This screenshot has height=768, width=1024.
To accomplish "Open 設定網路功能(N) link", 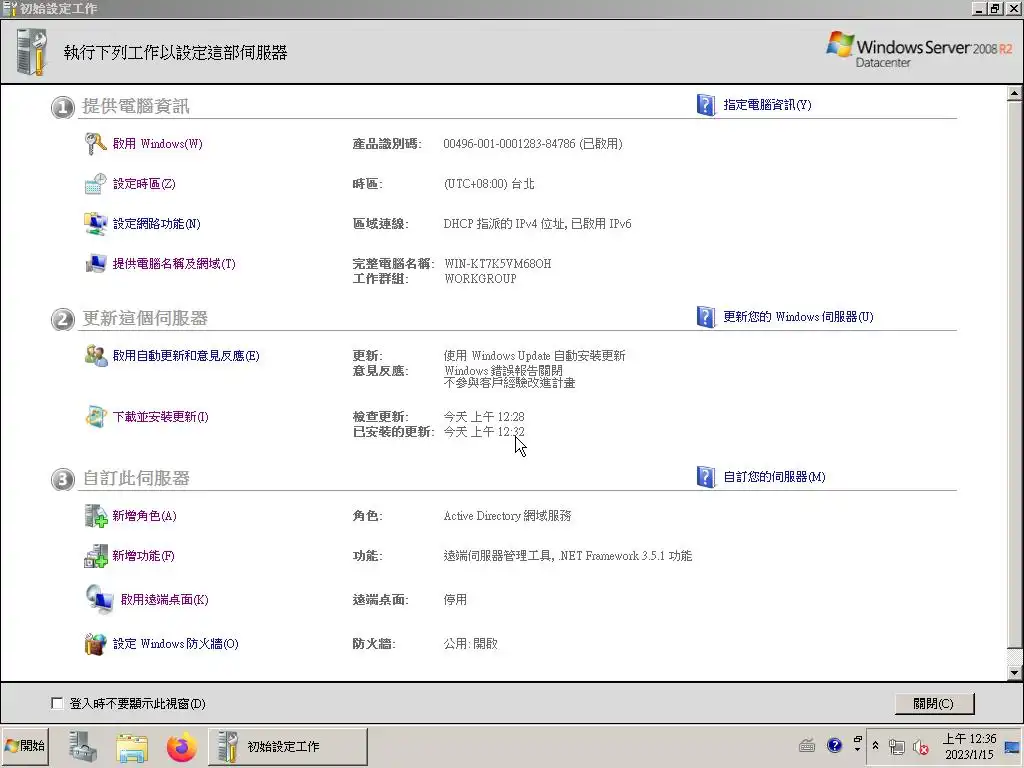I will coord(157,224).
